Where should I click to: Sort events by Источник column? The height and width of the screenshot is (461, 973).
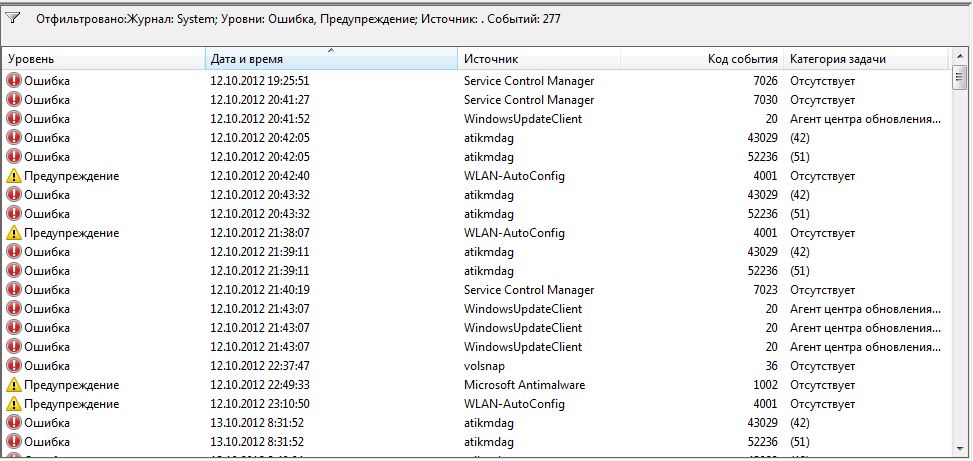538,59
